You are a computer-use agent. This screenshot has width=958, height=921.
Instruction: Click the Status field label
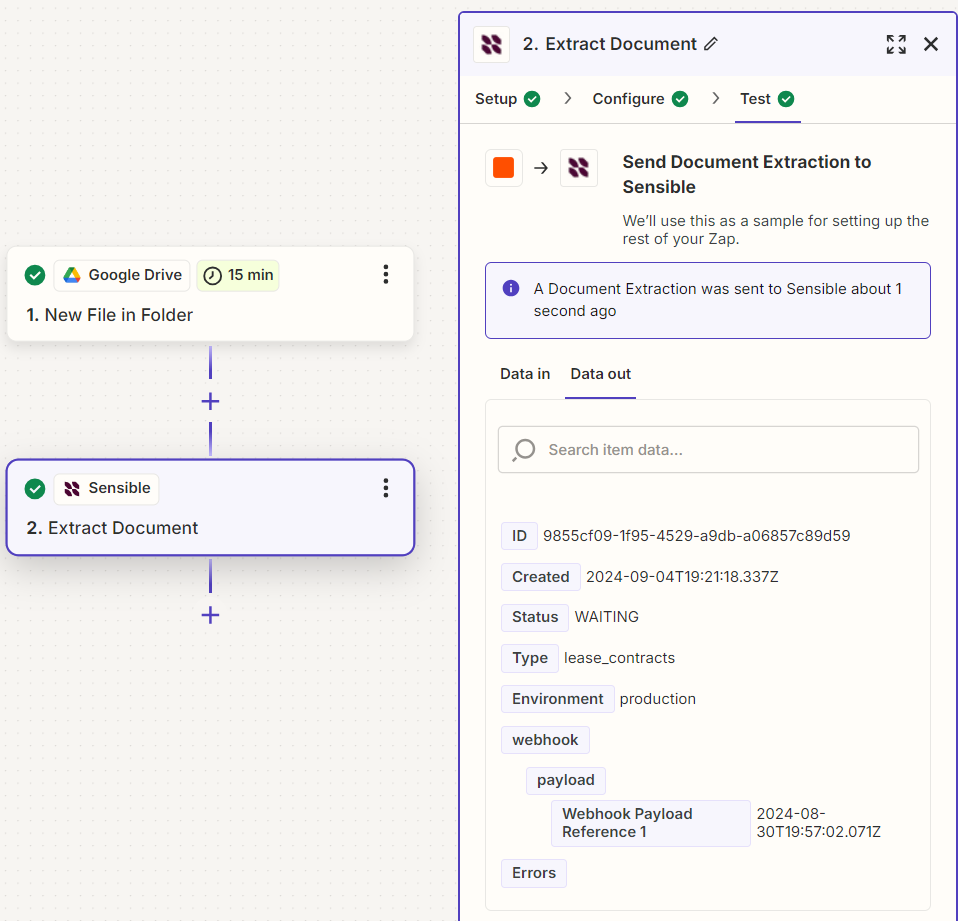(x=535, y=617)
